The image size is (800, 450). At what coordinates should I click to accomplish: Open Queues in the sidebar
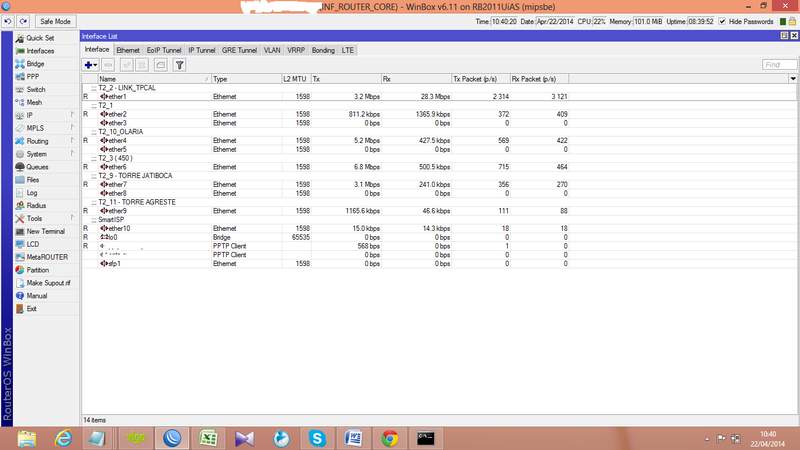[x=37, y=167]
